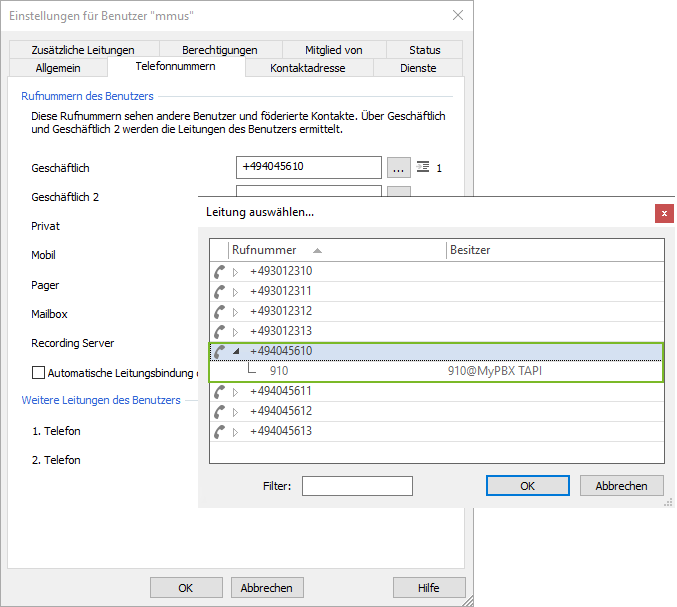677x607 pixels.
Task: Click the line list icon next to Geschäftlich
Action: [x=422, y=167]
